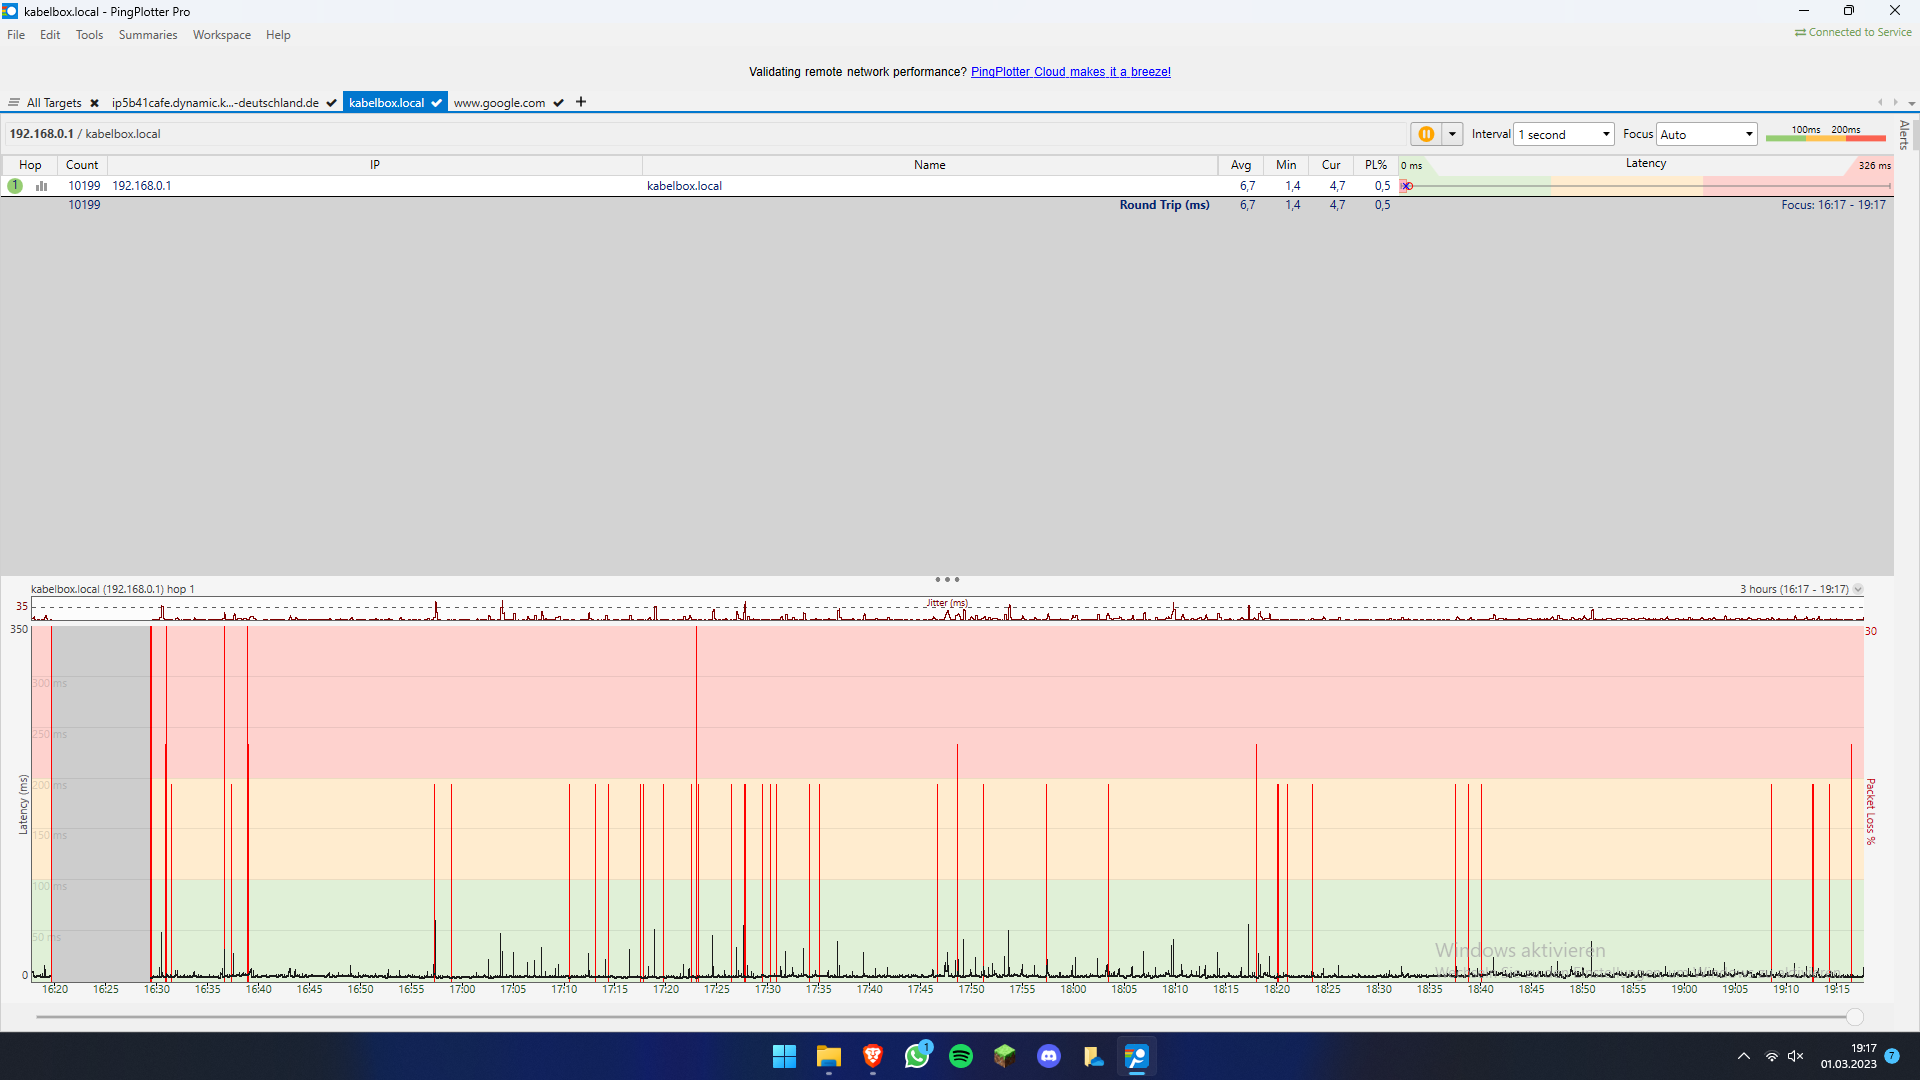
Task: Switch to the All Targets tab
Action: coord(55,102)
